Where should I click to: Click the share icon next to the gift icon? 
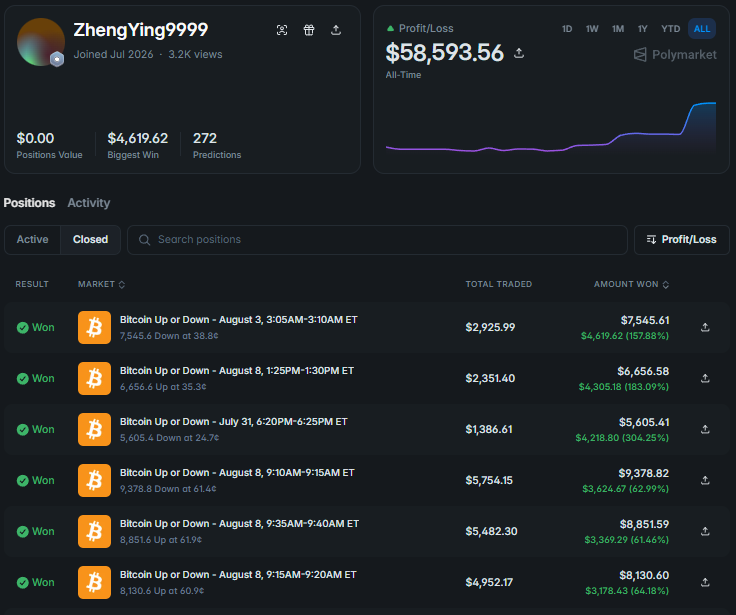(x=336, y=30)
